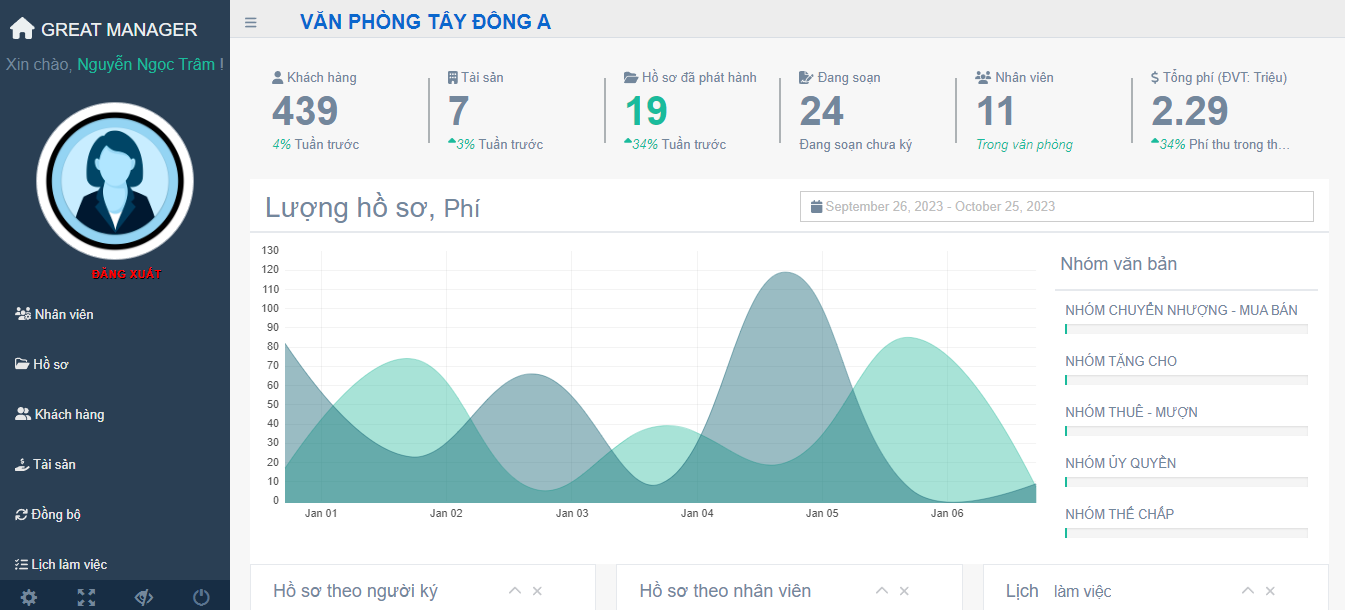Image resolution: width=1345 pixels, height=610 pixels.
Task: Collapse the Hồ sơ theo nhân viên panel
Action: [882, 591]
